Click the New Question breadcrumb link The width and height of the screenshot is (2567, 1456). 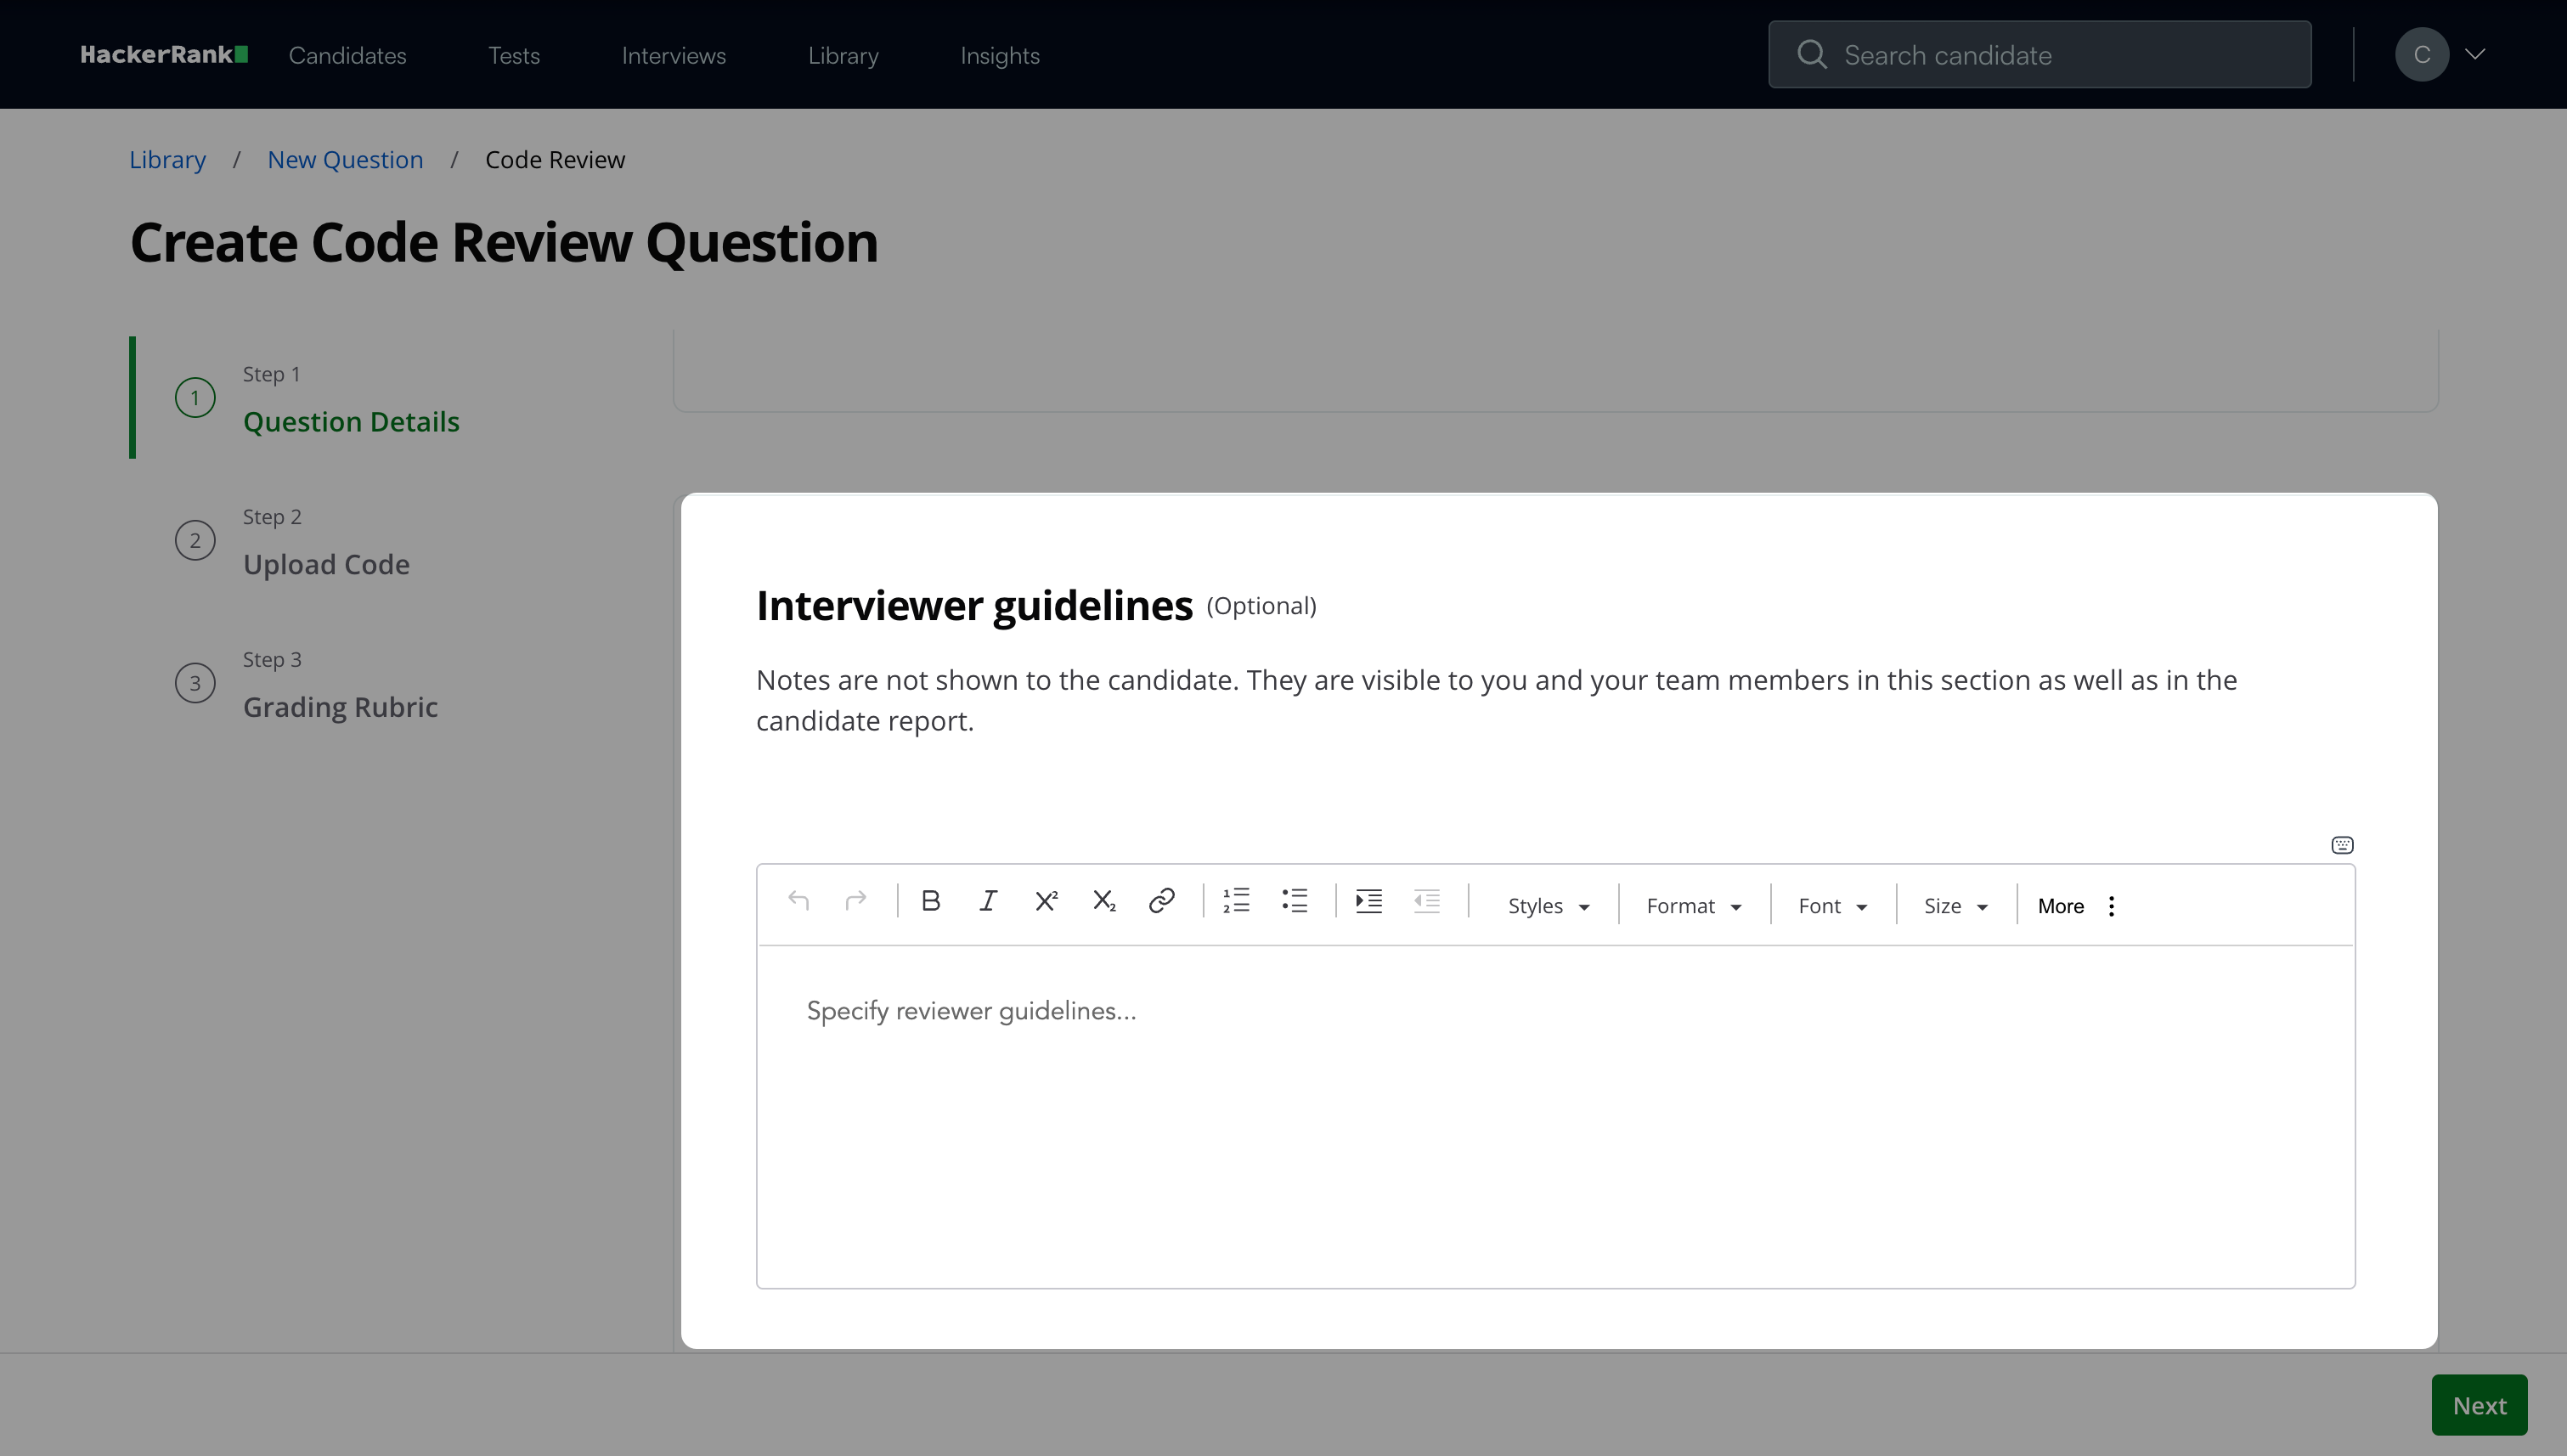click(345, 160)
